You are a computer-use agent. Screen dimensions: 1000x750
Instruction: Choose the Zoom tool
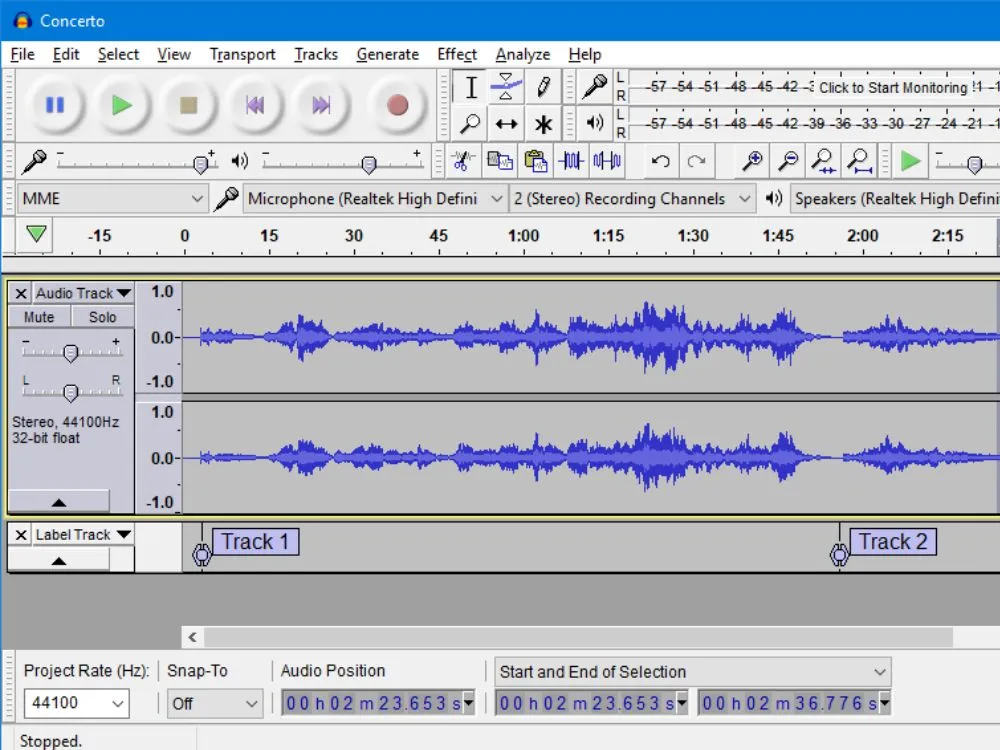[470, 124]
